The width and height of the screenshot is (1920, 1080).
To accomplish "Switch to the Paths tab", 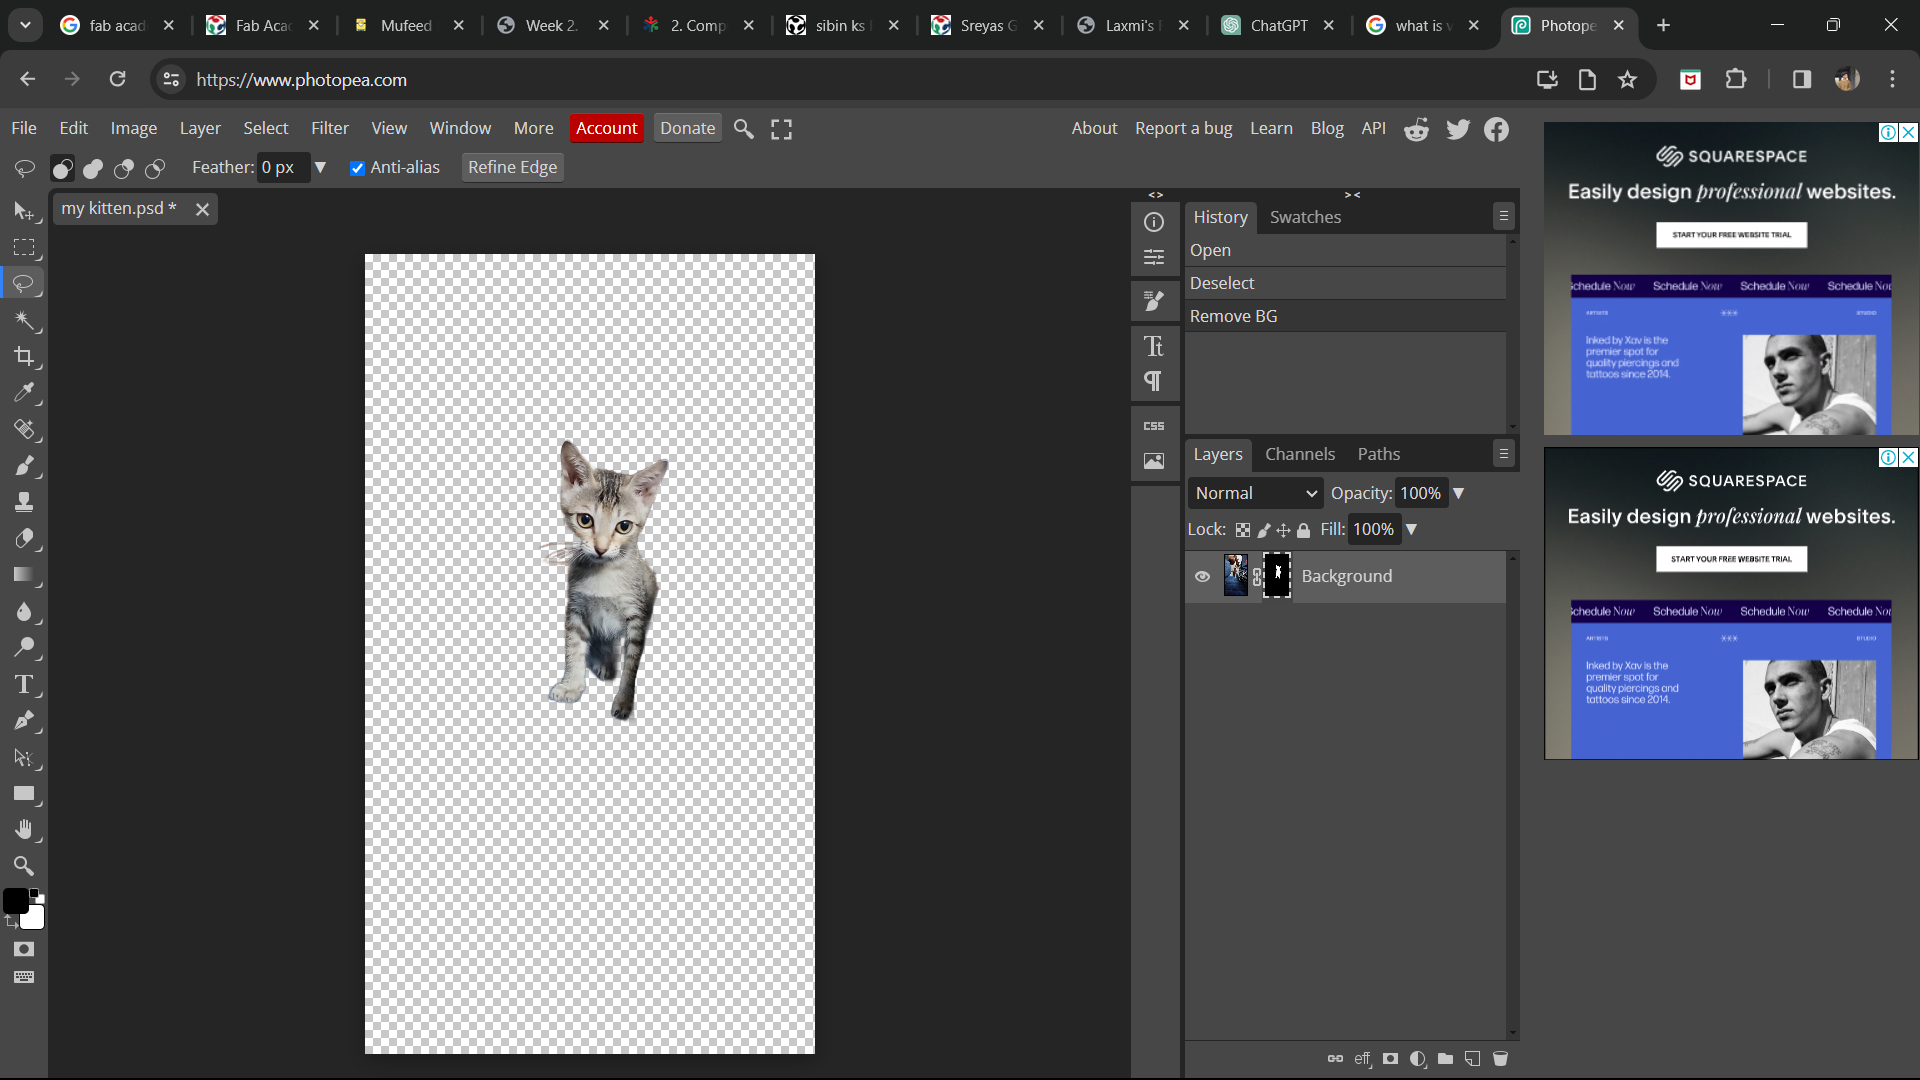I will pyautogui.click(x=1379, y=454).
